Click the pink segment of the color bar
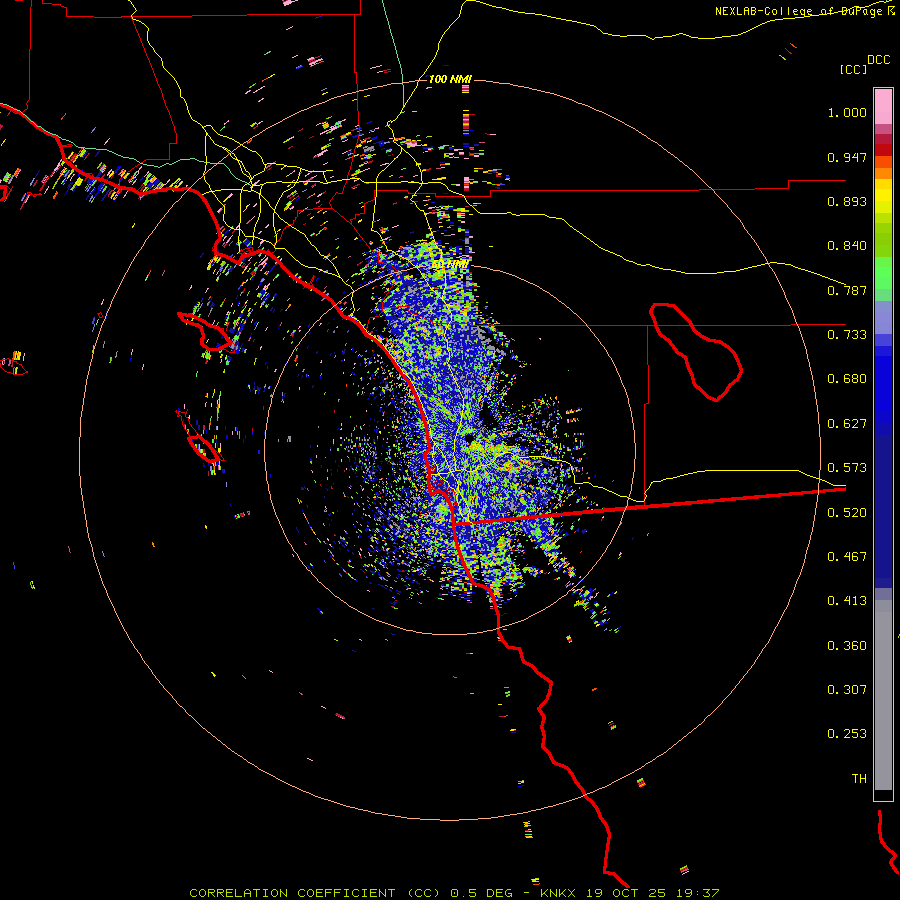900x900 pixels. point(883,106)
